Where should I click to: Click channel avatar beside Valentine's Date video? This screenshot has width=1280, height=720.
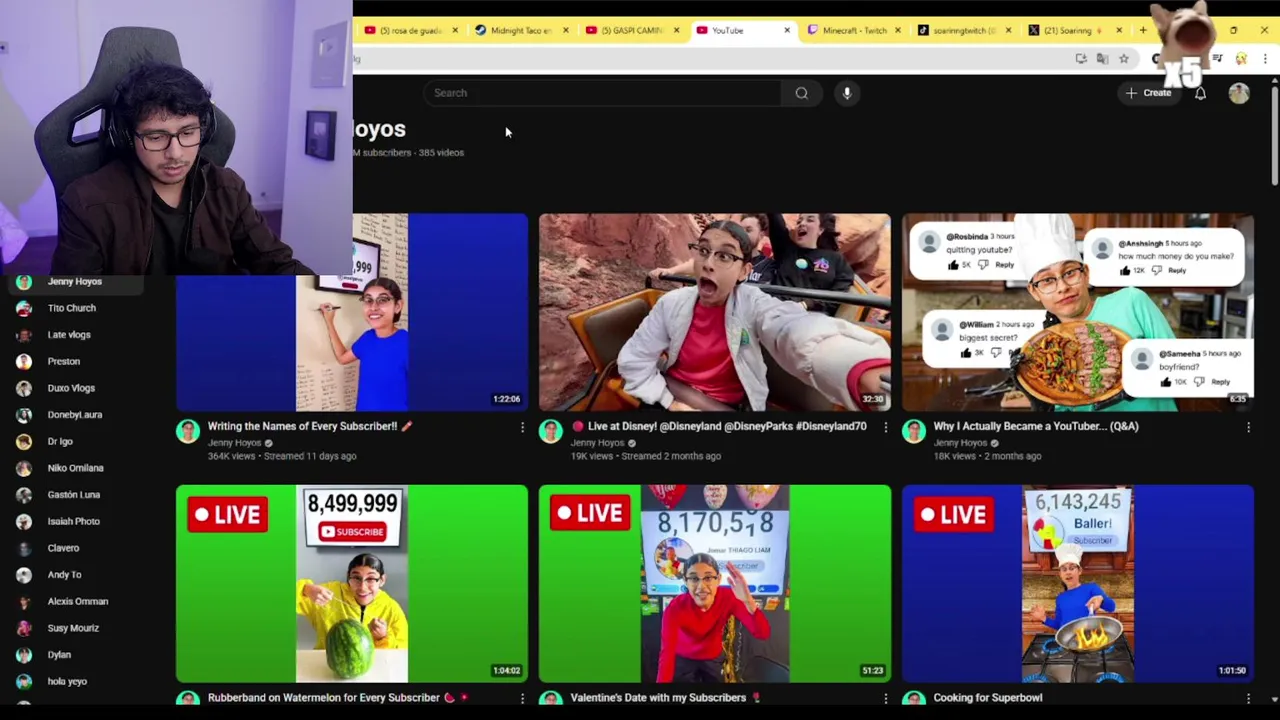550,700
